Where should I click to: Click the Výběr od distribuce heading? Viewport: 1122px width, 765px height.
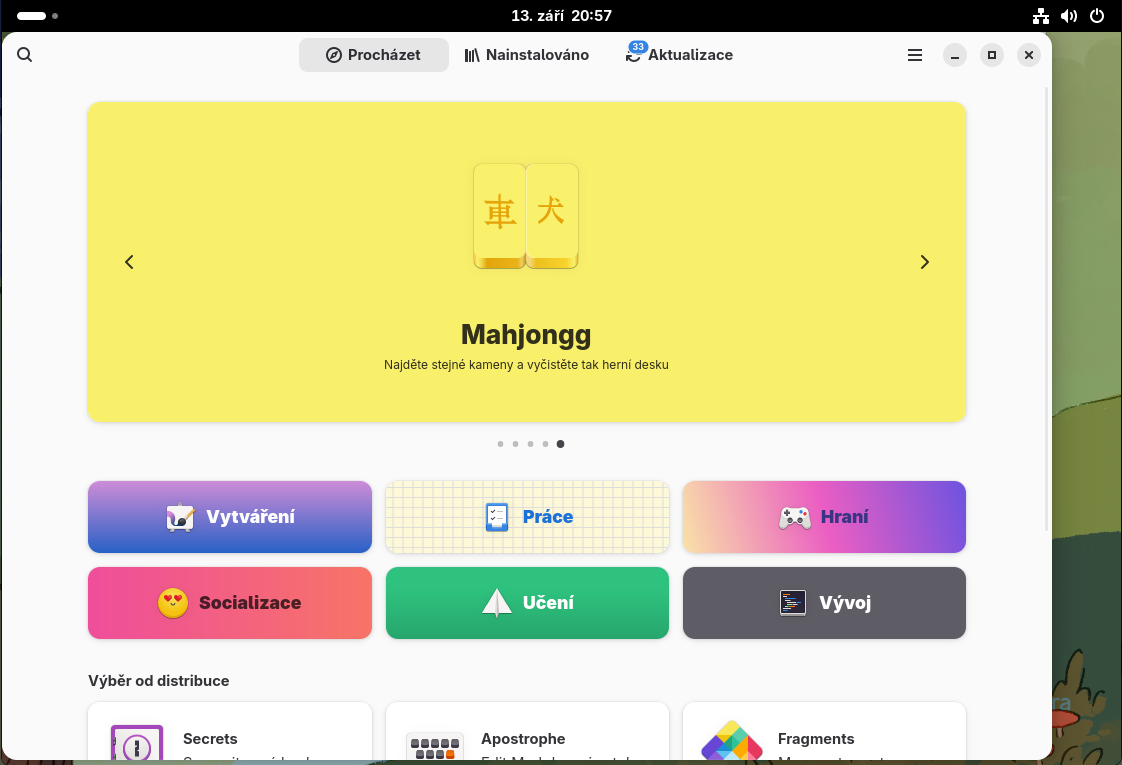pos(159,681)
